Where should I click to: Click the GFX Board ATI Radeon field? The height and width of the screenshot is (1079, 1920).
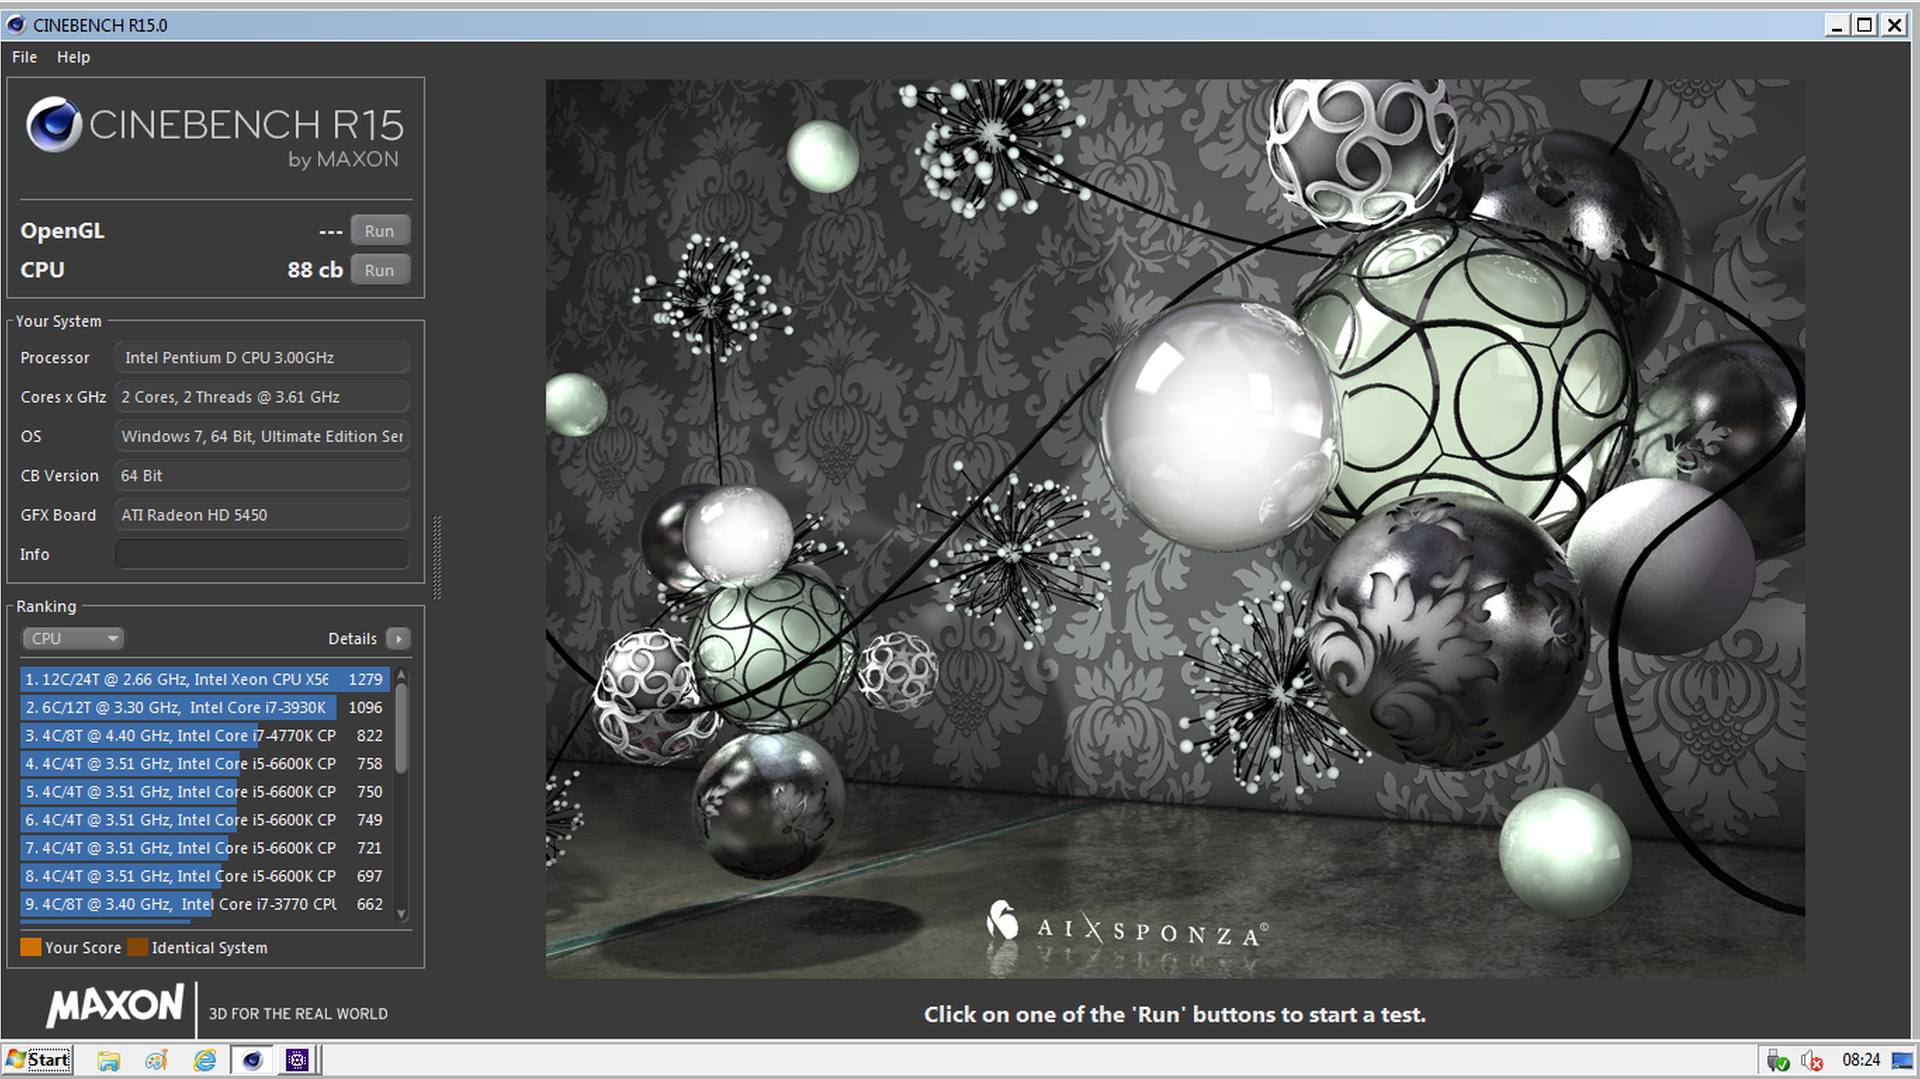(262, 515)
